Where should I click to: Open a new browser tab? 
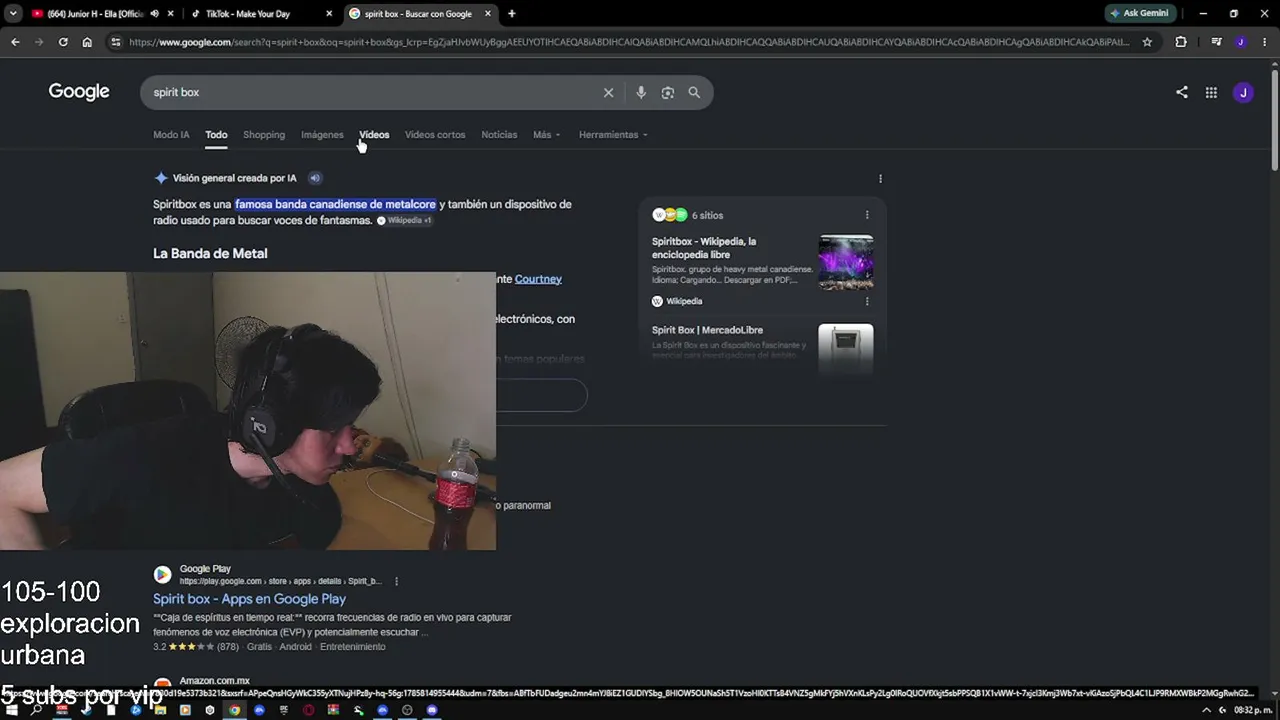pos(512,14)
